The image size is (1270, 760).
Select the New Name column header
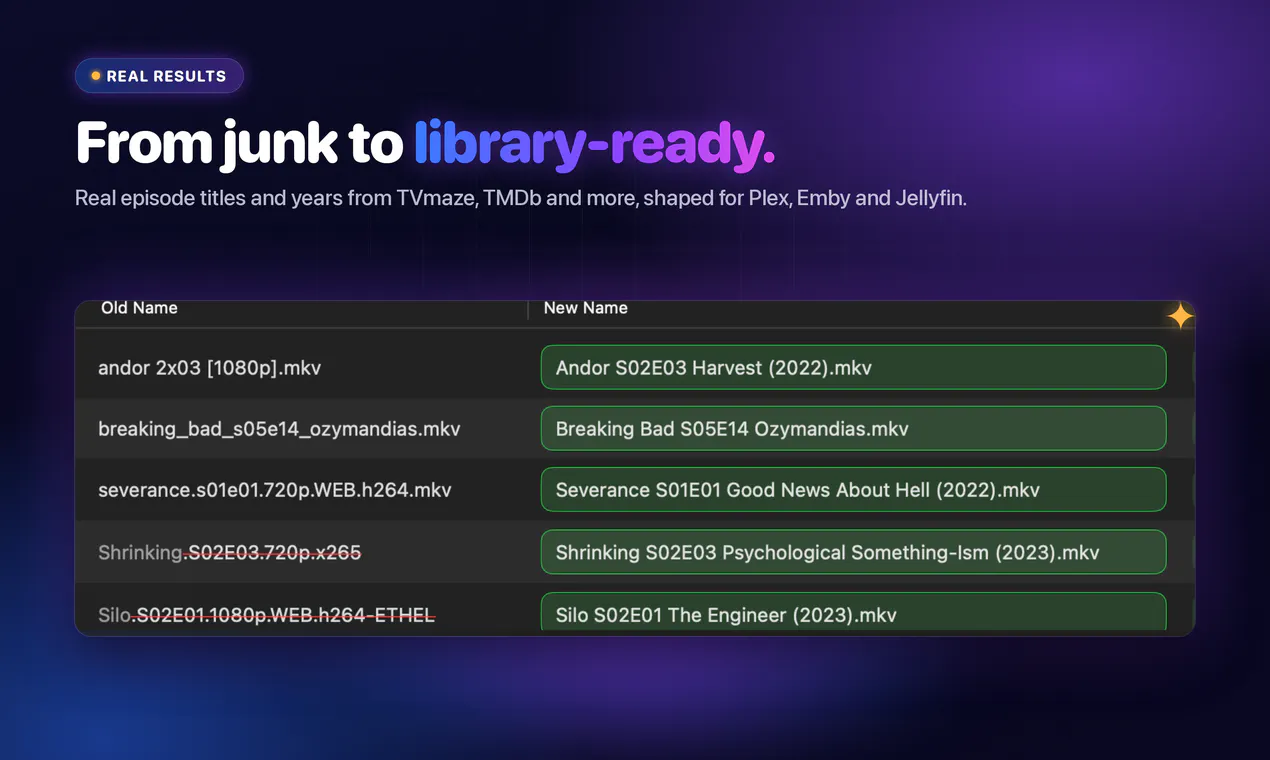pos(585,308)
